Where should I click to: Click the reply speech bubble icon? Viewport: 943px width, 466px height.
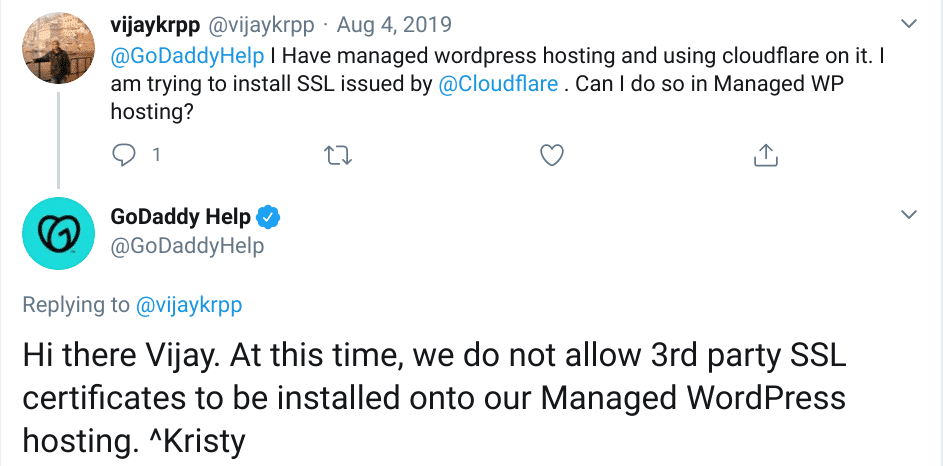[x=123, y=155]
